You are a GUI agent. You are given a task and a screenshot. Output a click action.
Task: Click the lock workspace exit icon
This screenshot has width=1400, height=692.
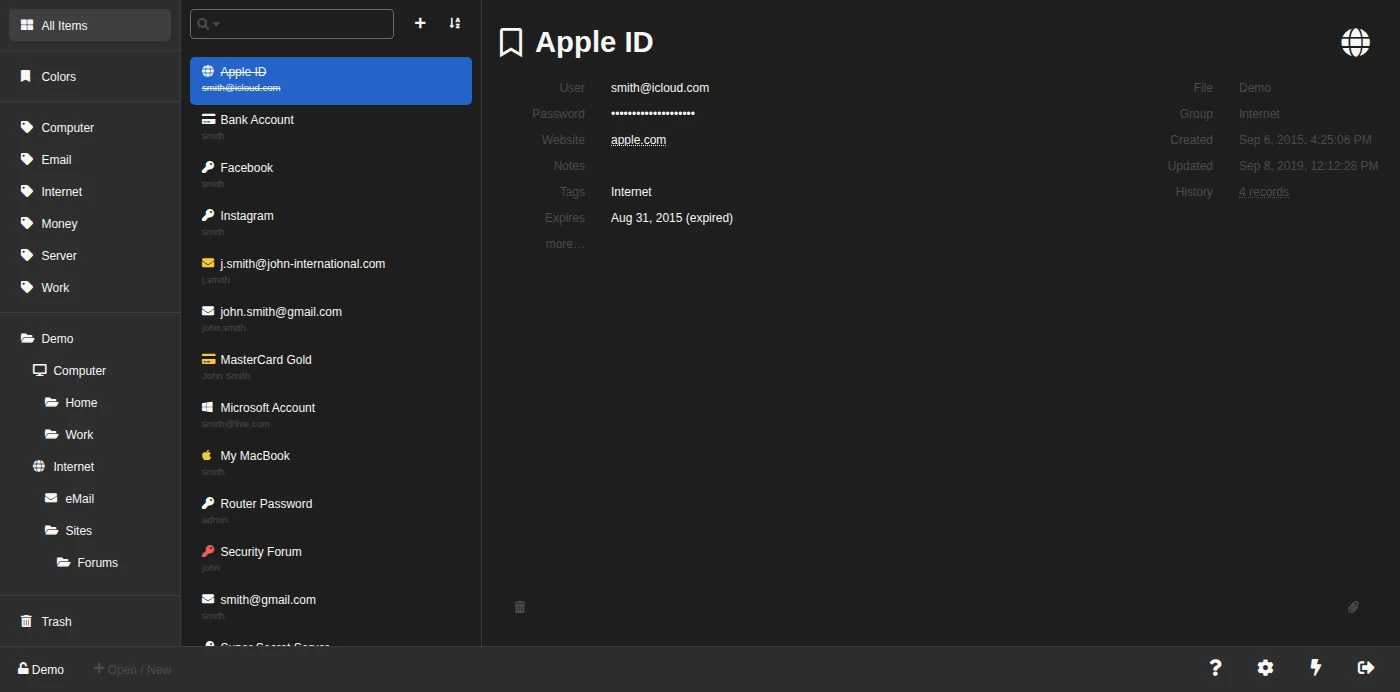point(1366,668)
